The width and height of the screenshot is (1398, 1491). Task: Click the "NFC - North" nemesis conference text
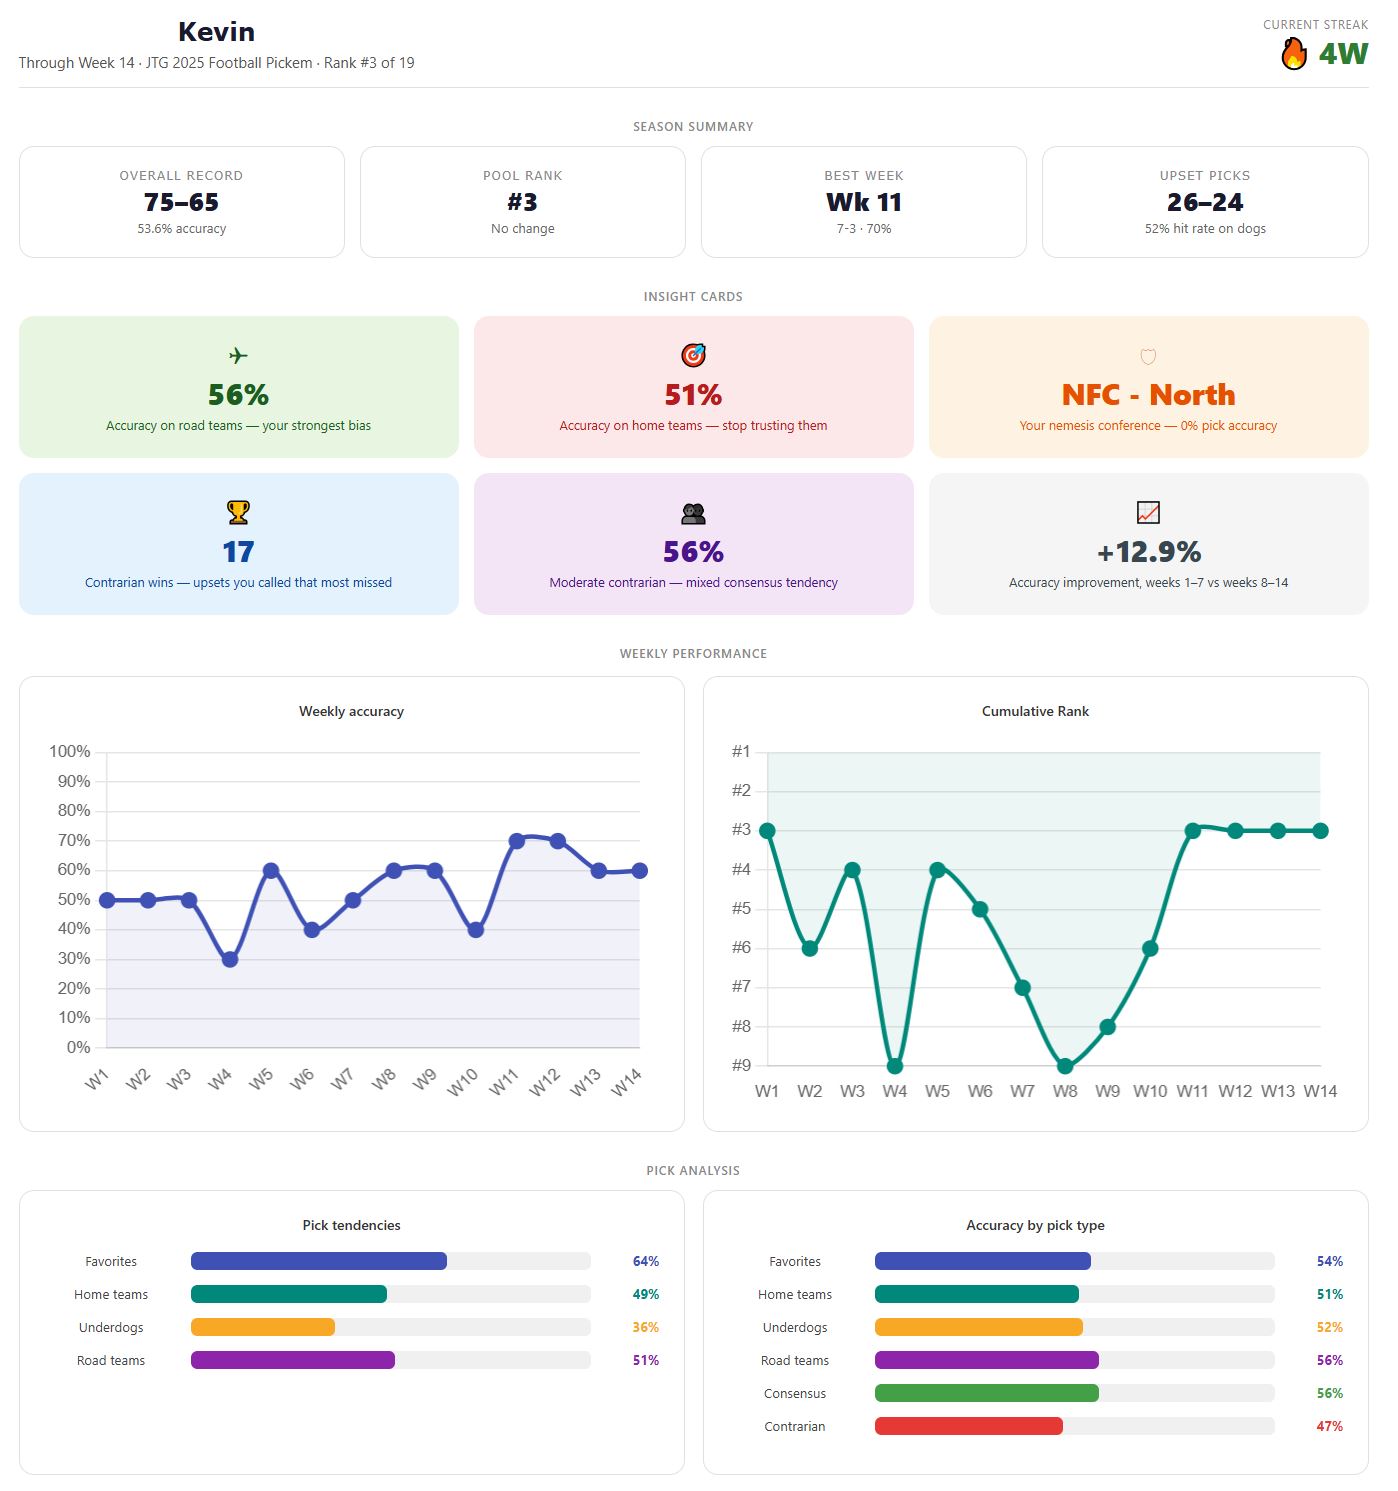click(x=1148, y=395)
